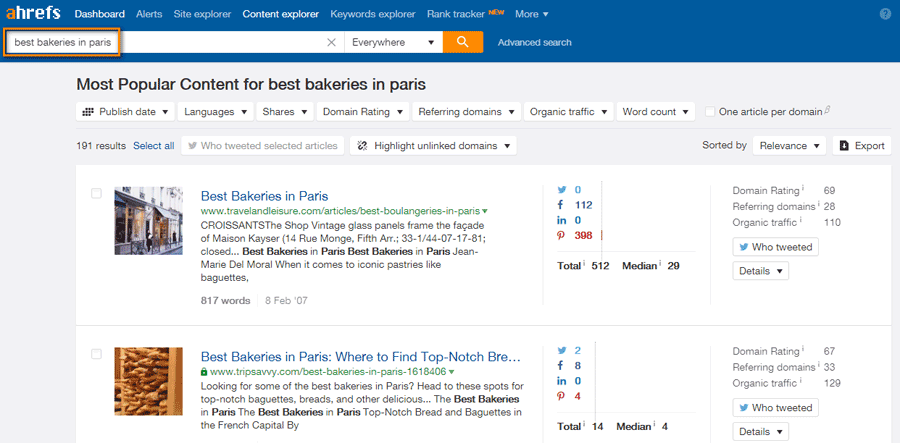Viewport: 900px width, 443px height.
Task: Click the green padlock icon on tripsavvy URL
Action: [x=204, y=372]
